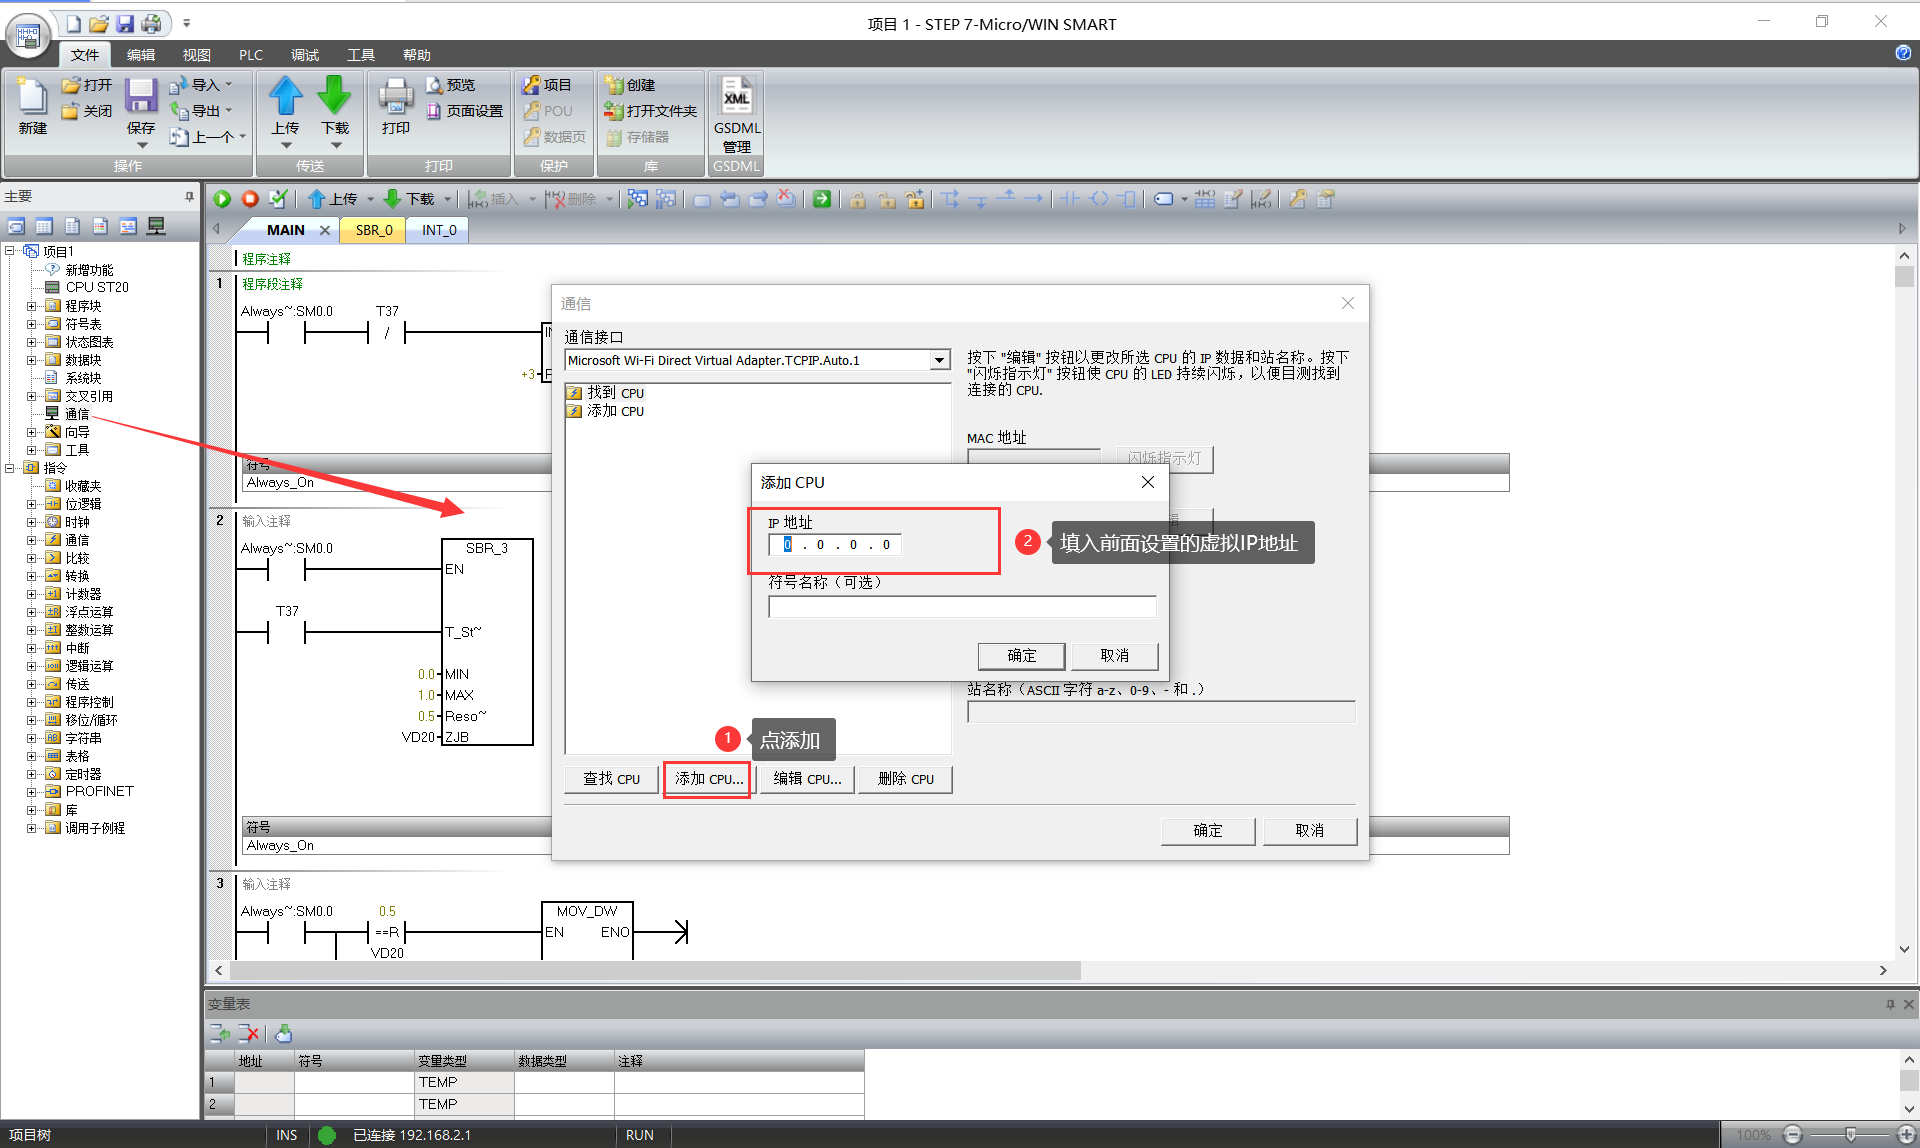Click the Close (关闭) file icon
This screenshot has height=1148, width=1920.
pyautogui.click(x=87, y=111)
